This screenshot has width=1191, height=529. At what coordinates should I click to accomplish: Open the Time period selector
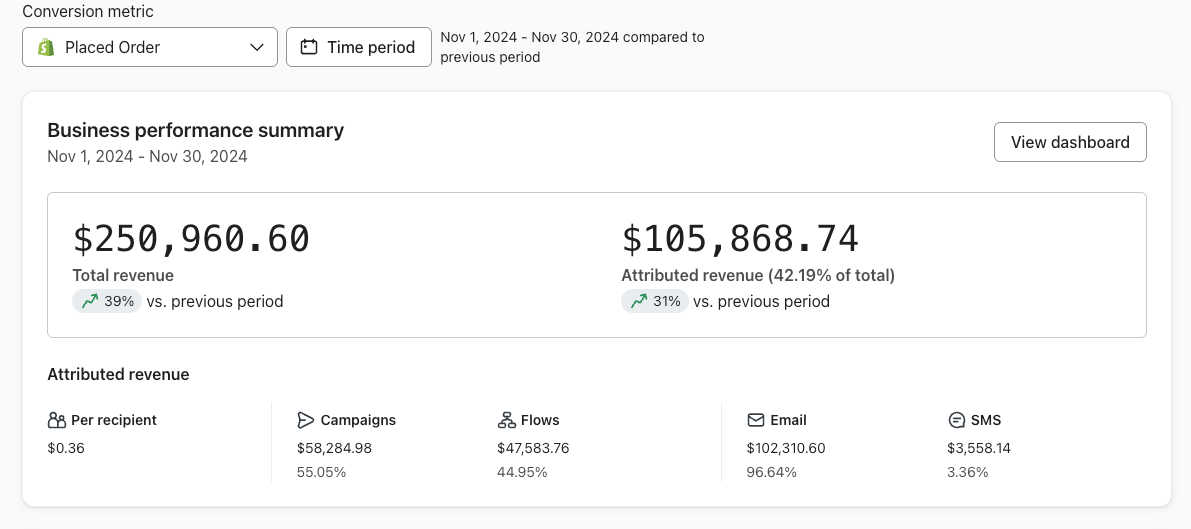(359, 47)
